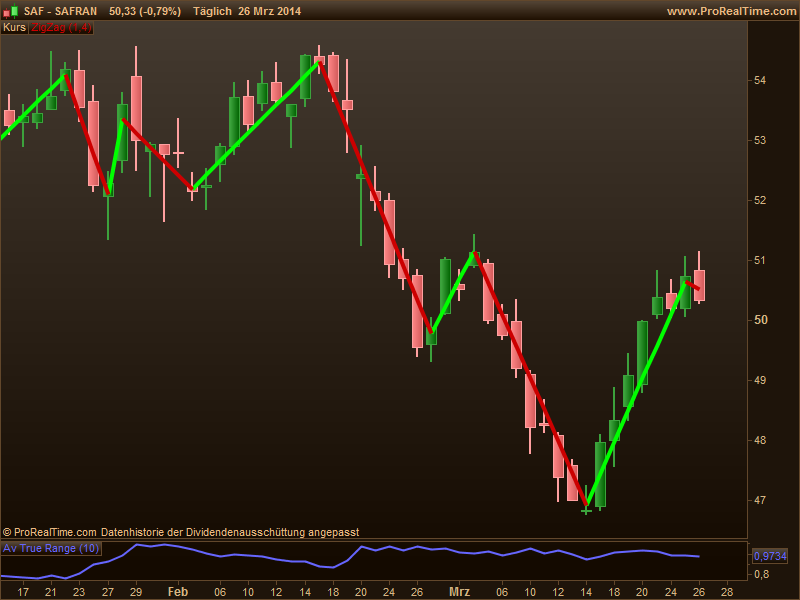The image size is (800, 600).
Task: Click the 52 price axis label
Action: click(760, 200)
